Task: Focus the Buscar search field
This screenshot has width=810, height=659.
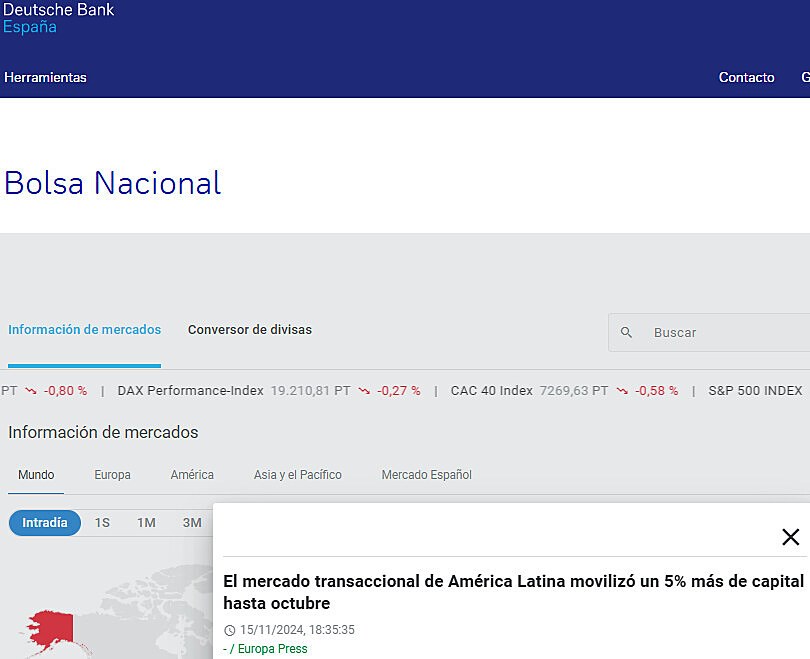Action: (x=709, y=333)
